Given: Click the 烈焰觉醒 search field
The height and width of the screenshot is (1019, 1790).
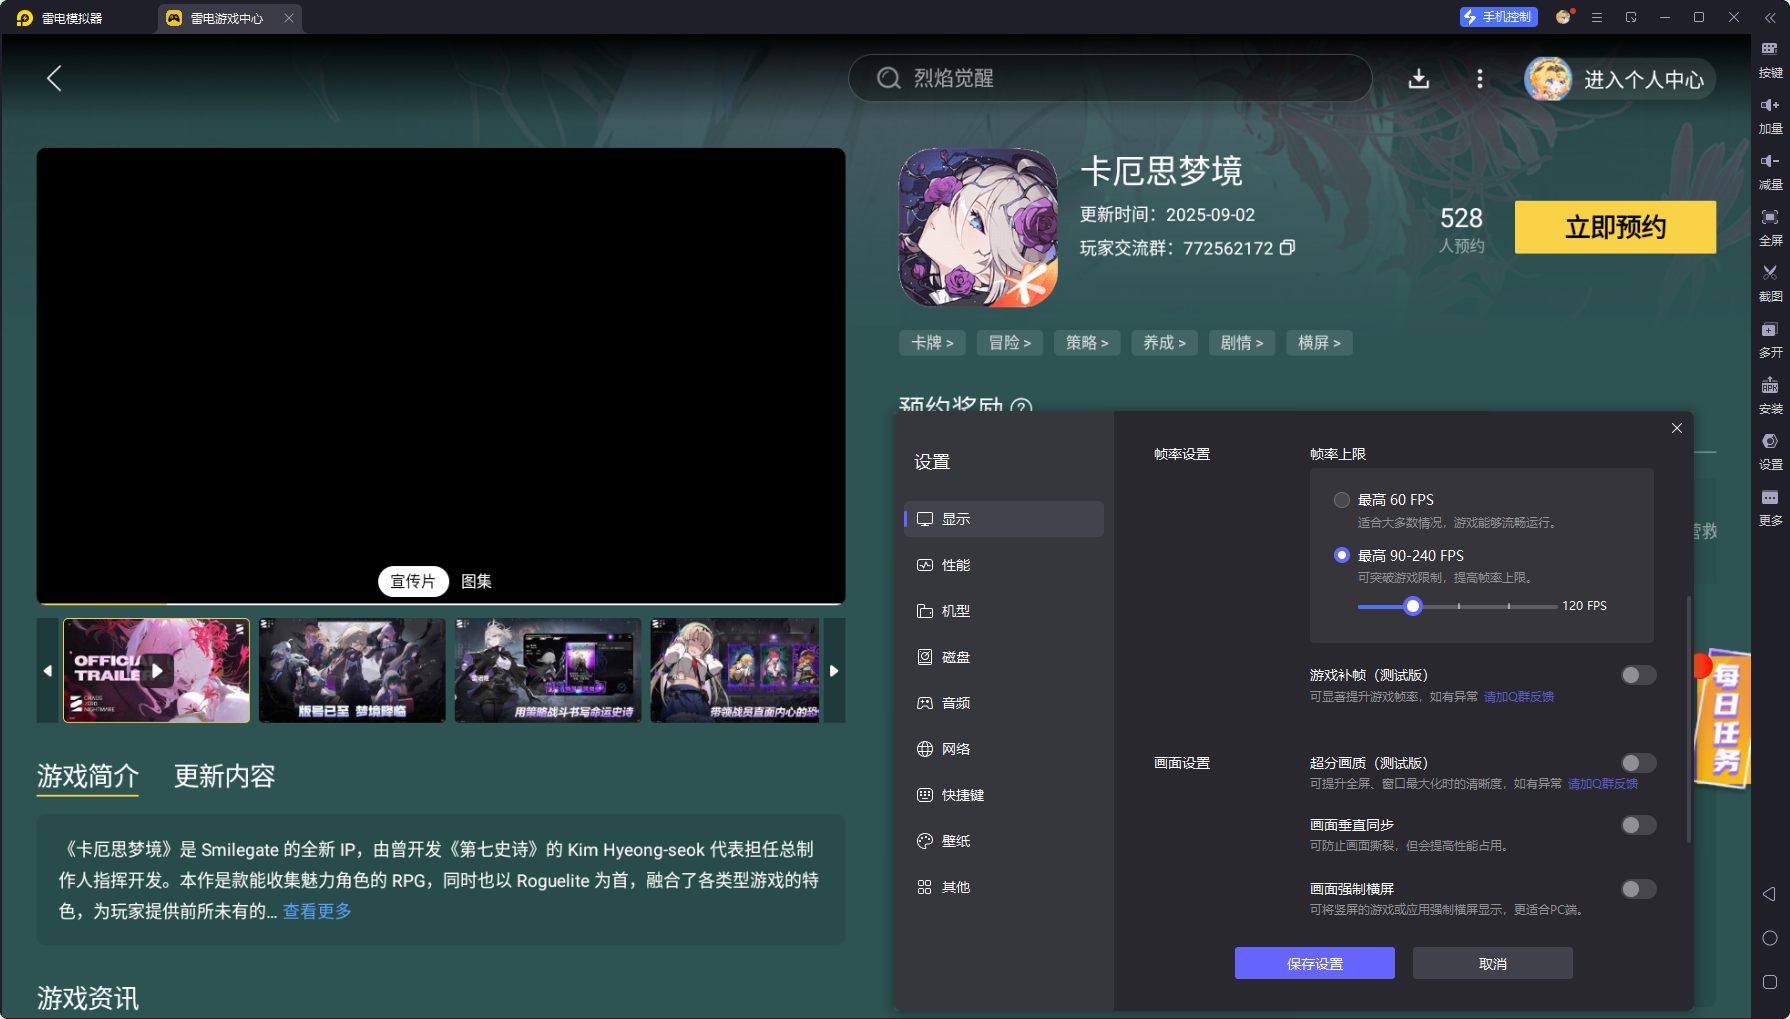Looking at the screenshot, I should click(1110, 78).
